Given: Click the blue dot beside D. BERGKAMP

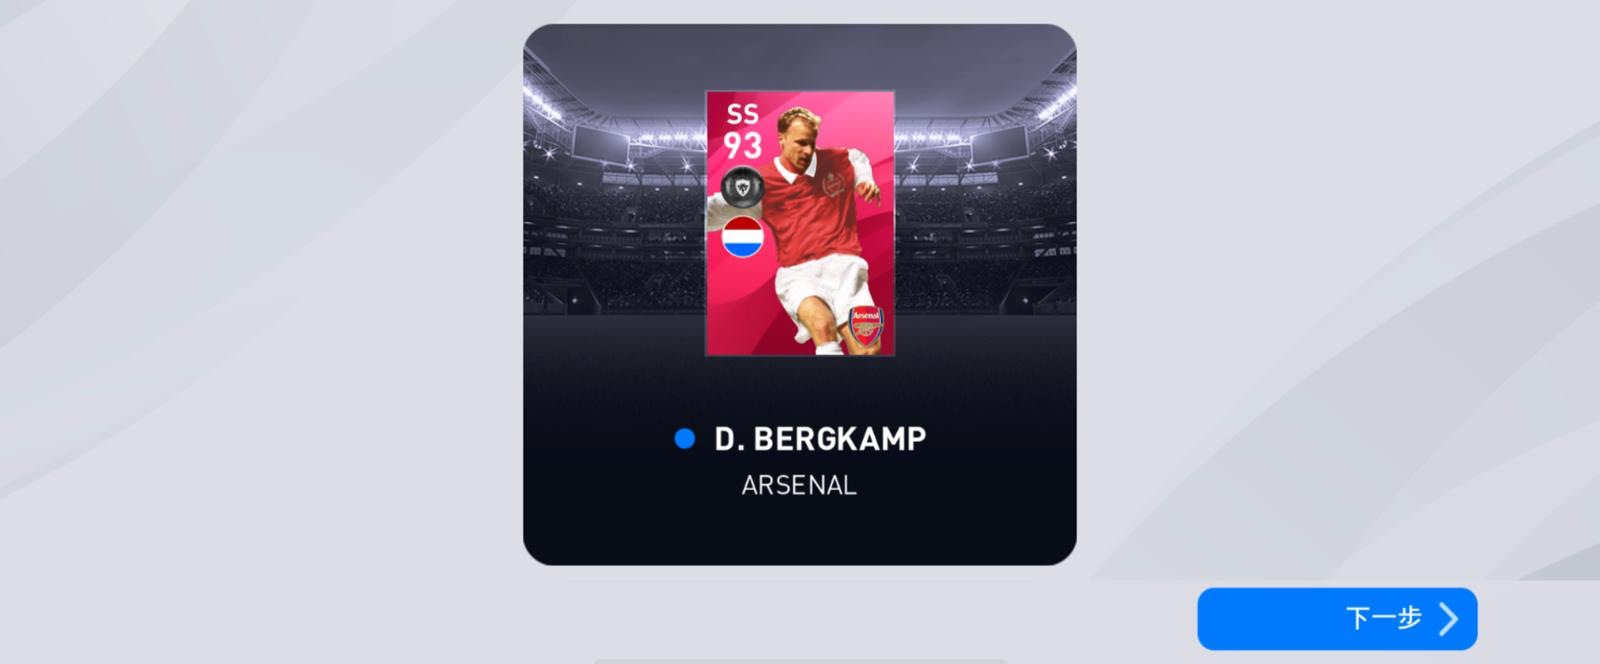Looking at the screenshot, I should (x=685, y=438).
